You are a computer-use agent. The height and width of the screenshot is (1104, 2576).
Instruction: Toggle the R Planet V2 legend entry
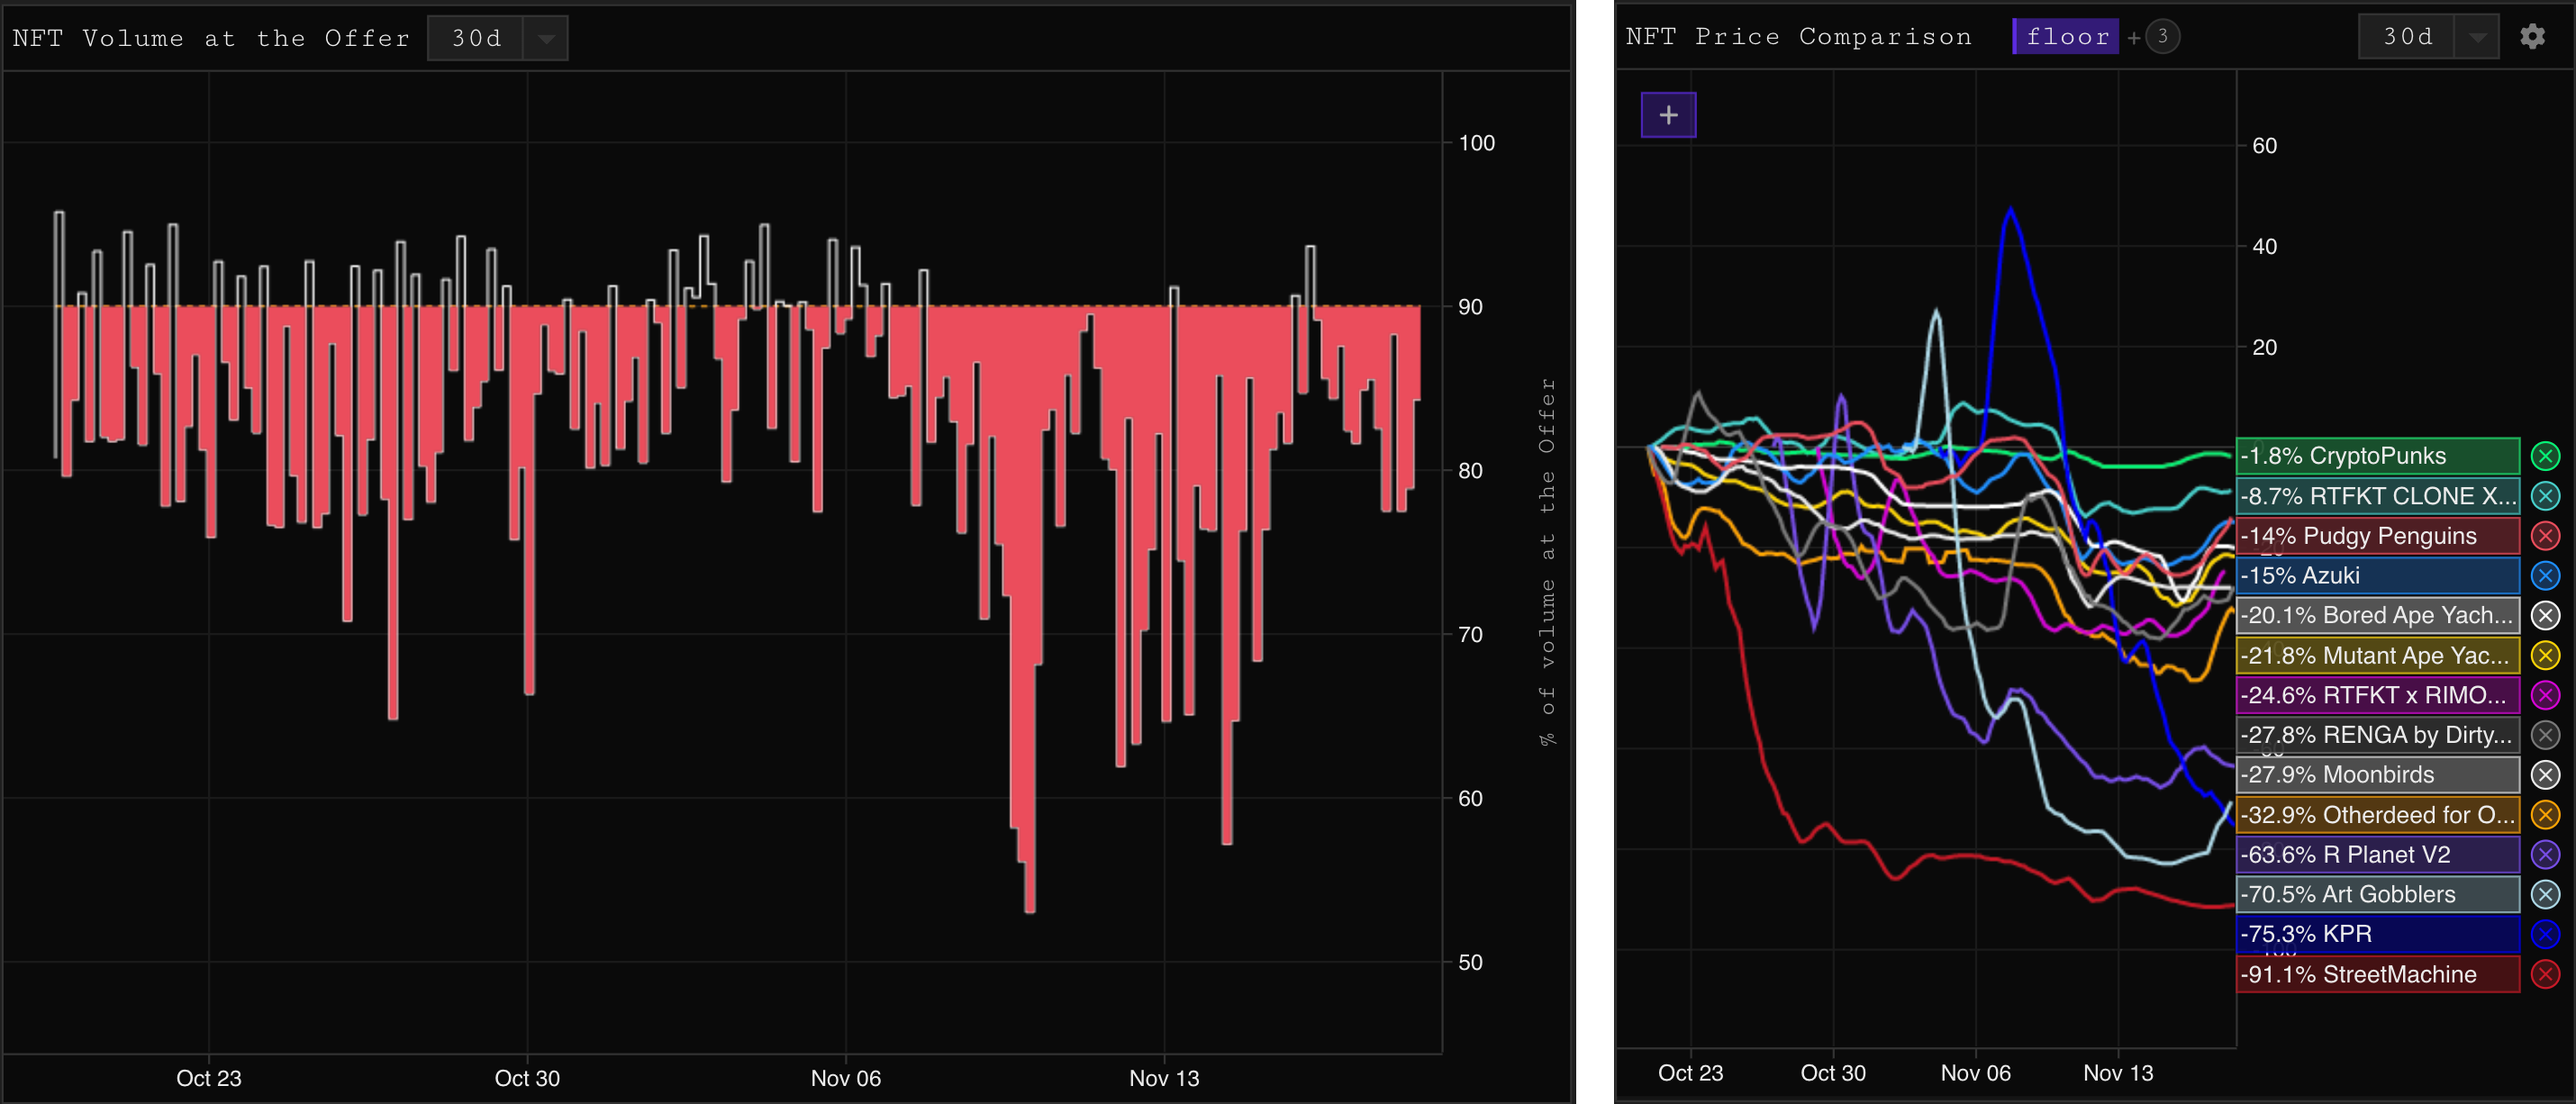2377,855
